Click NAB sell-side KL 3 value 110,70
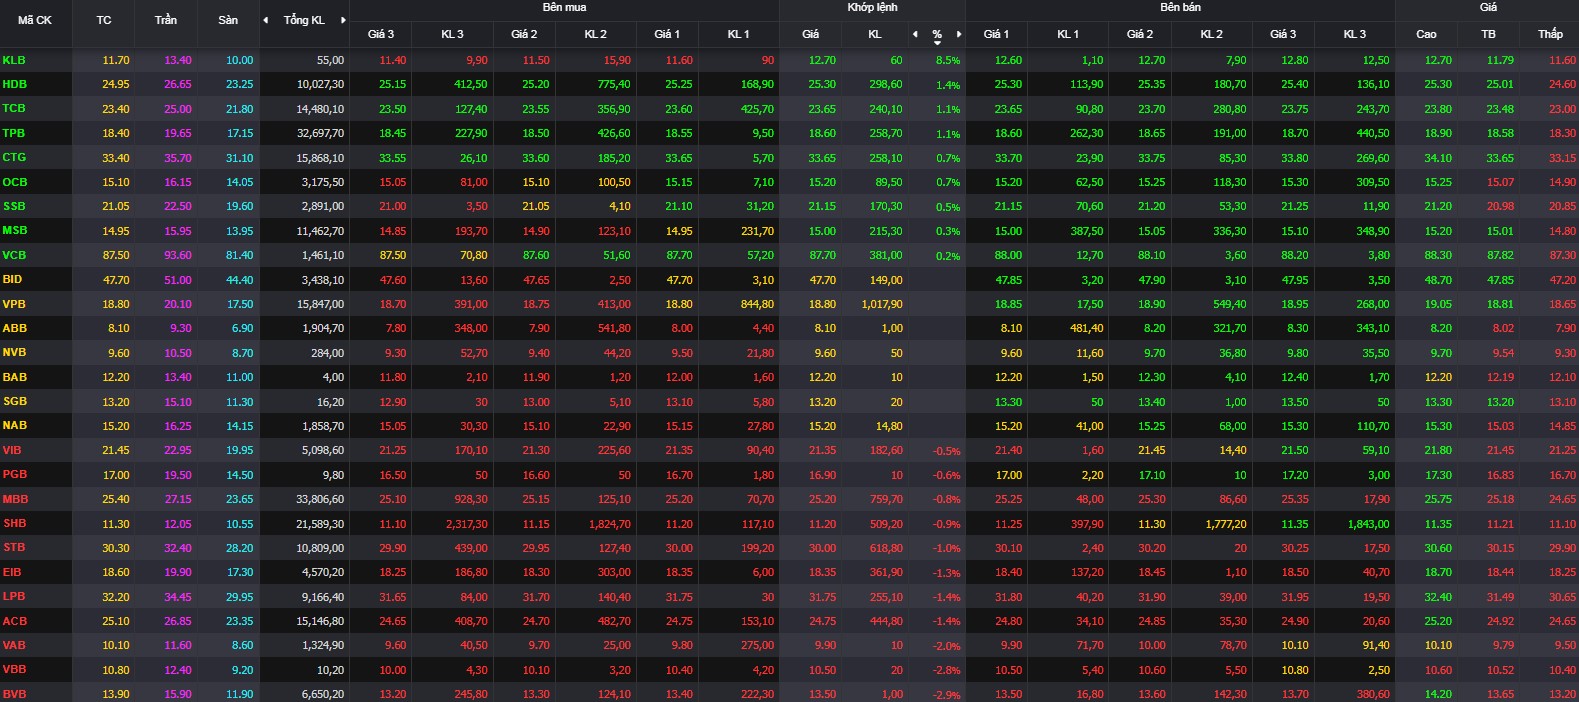Viewport: 1579px width, 702px height. [1373, 426]
